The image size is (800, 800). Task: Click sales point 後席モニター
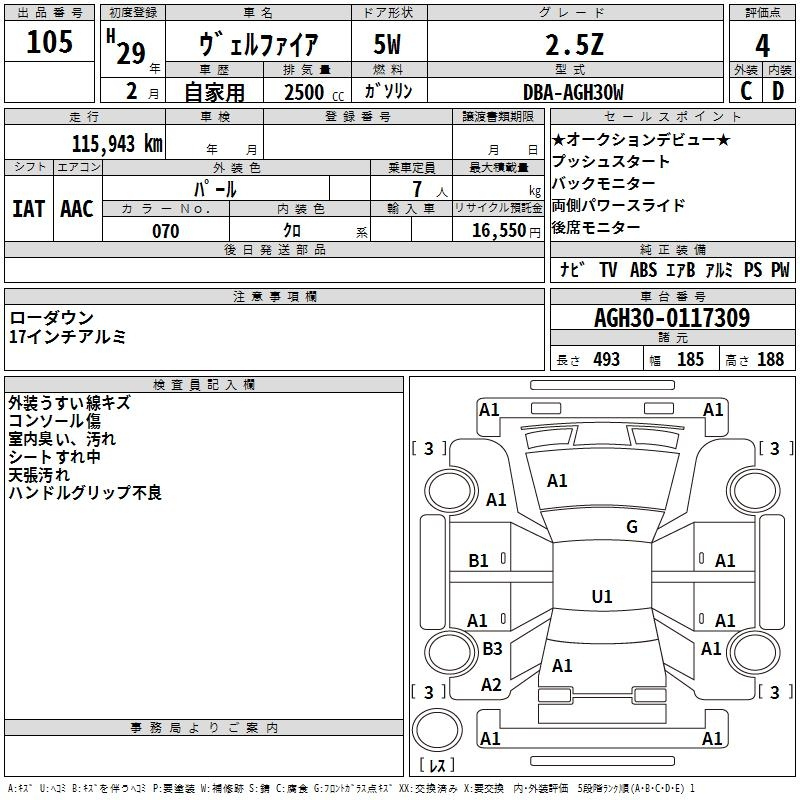coord(596,227)
